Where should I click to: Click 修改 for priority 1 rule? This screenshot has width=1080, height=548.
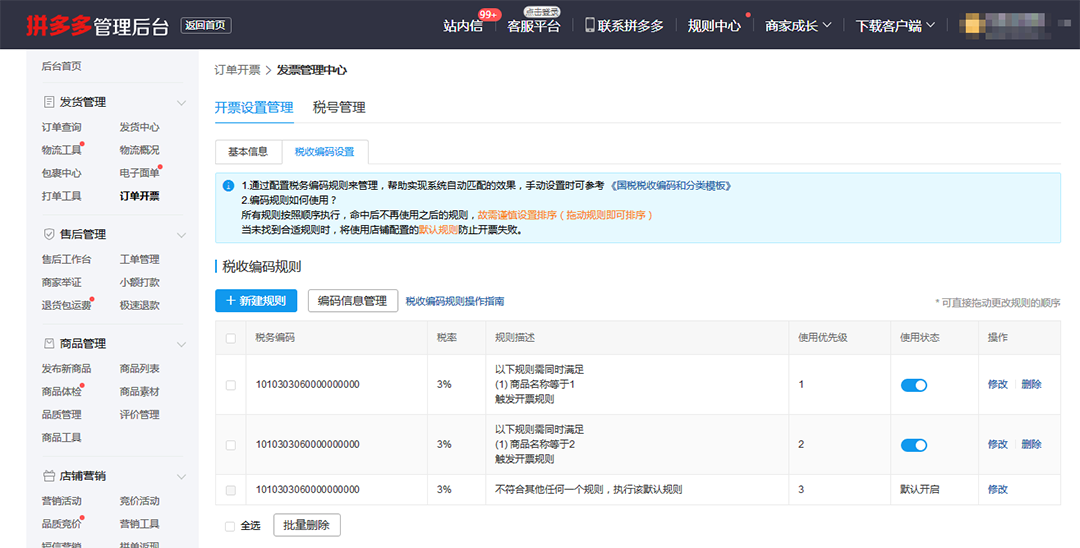click(x=997, y=385)
